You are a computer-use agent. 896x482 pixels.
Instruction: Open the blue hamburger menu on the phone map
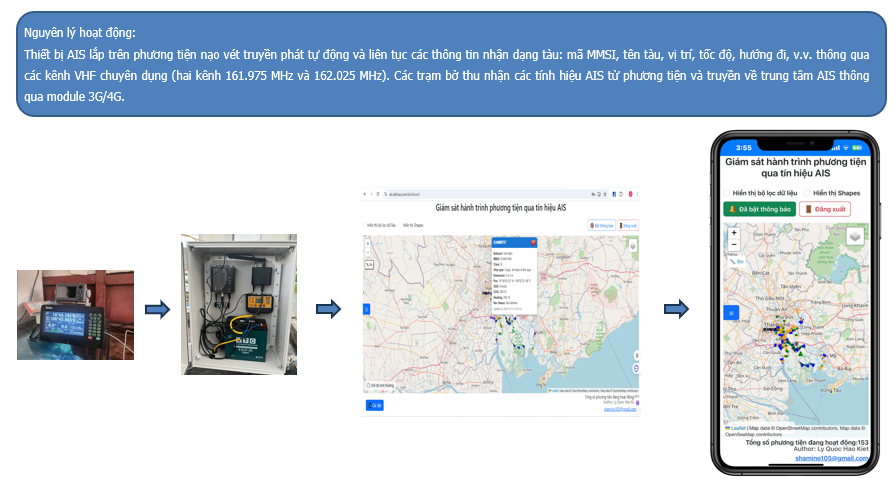(x=731, y=312)
